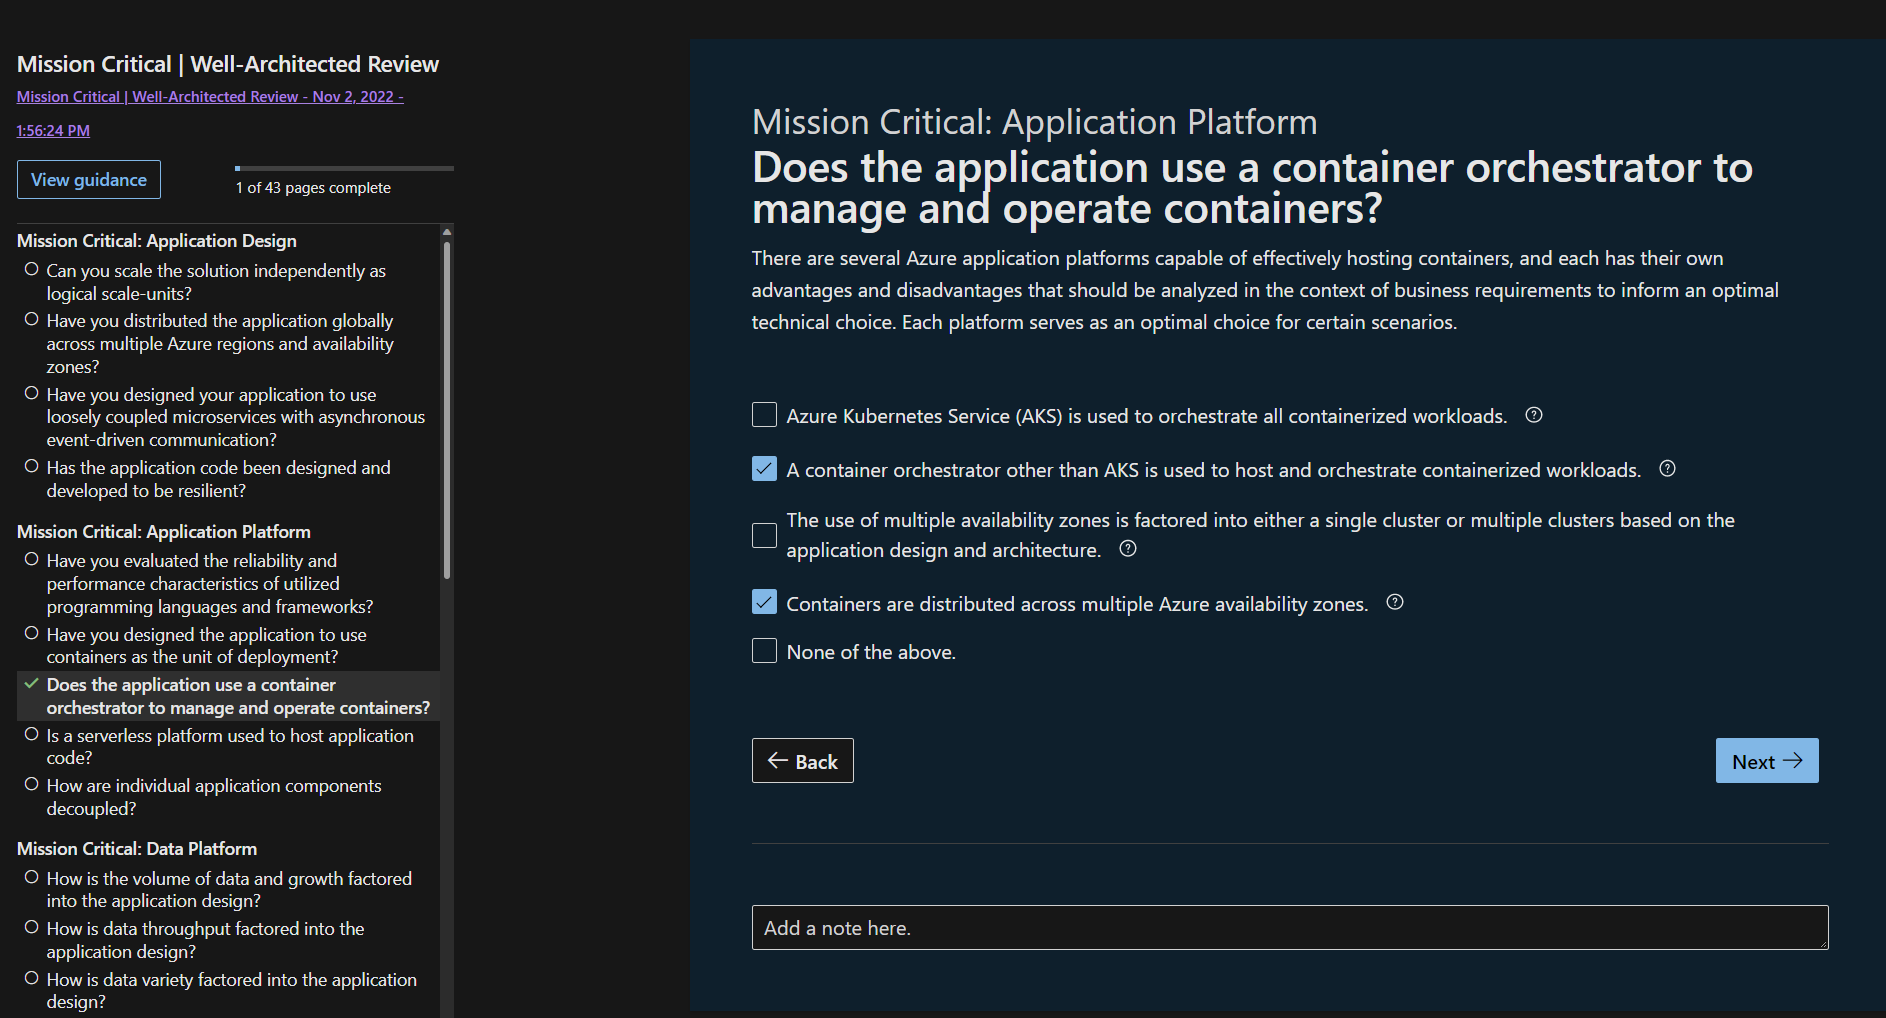Image resolution: width=1886 pixels, height=1018 pixels.
Task: Focus the Add a note here field
Action: (x=1290, y=928)
